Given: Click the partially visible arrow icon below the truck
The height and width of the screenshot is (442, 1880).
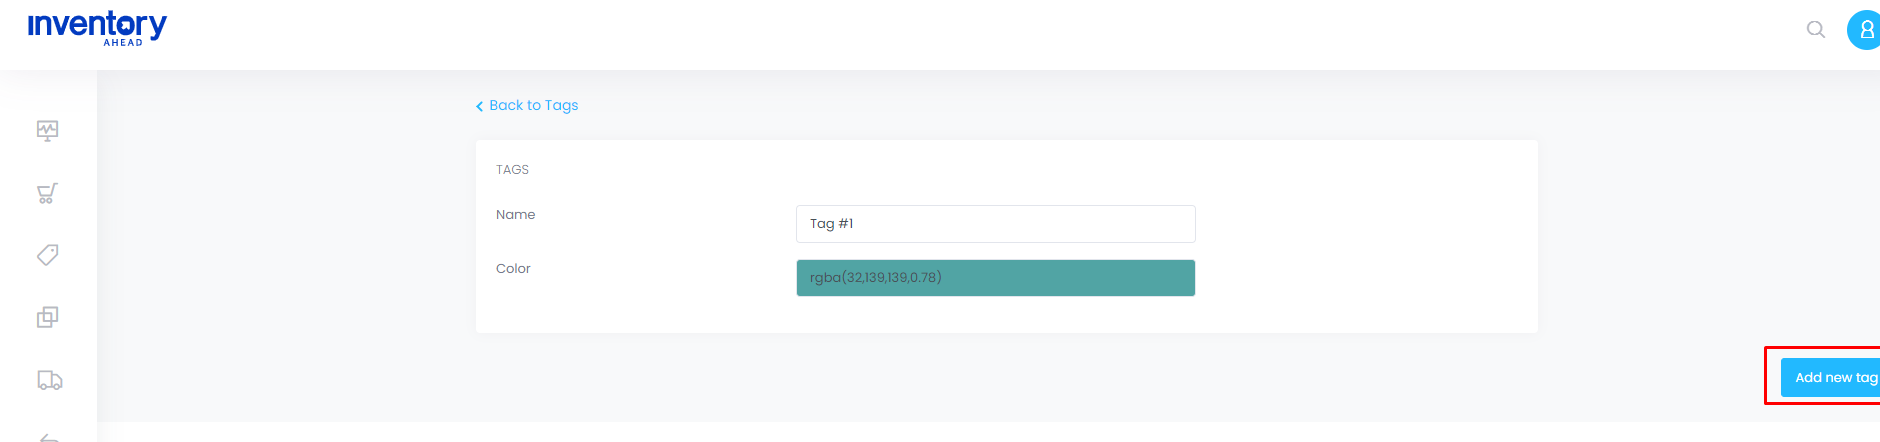Looking at the screenshot, I should [x=49, y=437].
